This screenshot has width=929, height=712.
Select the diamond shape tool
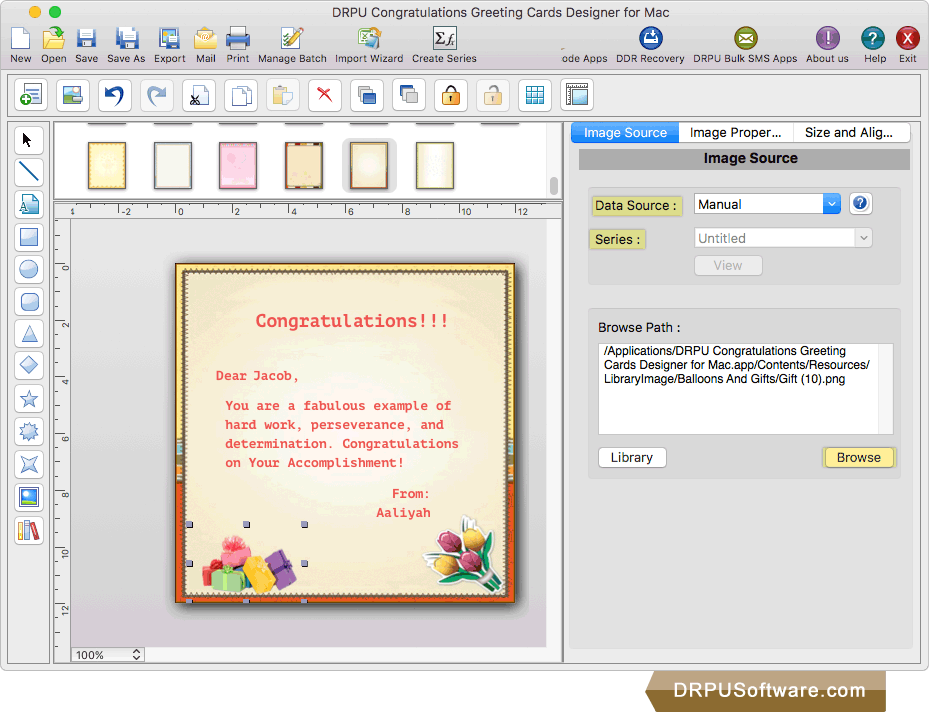coord(28,365)
